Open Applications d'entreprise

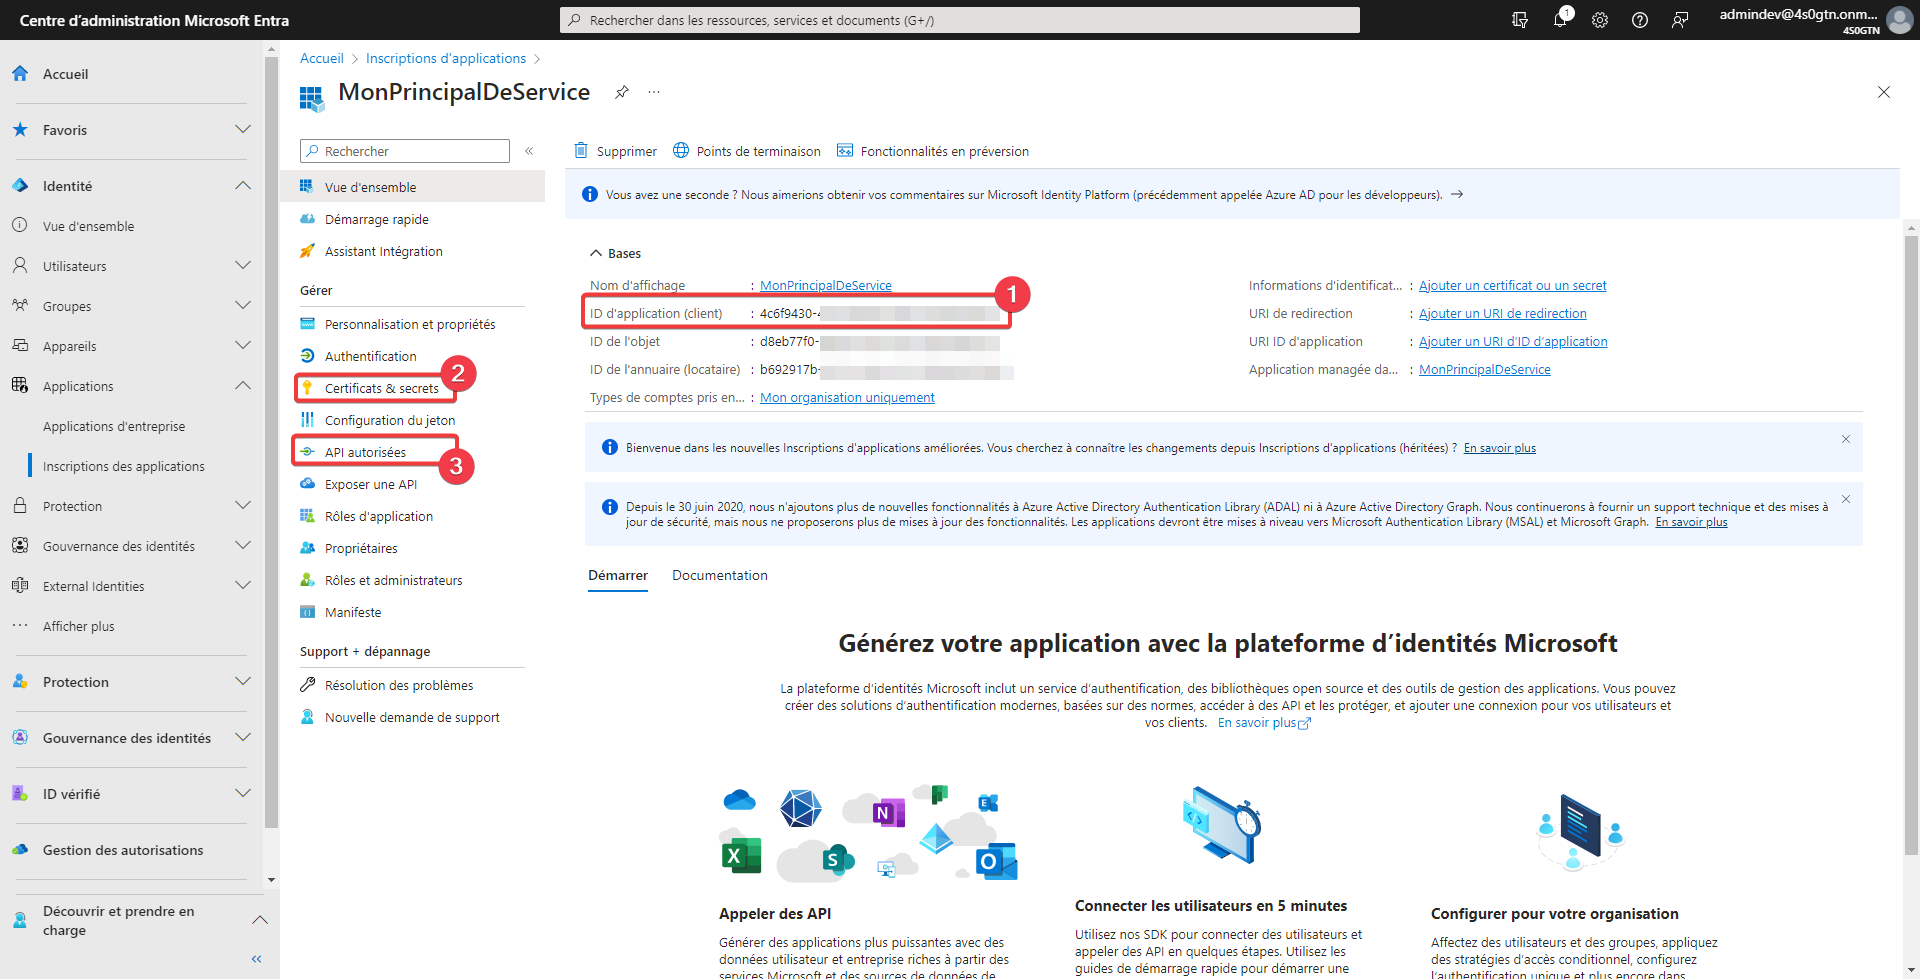point(114,426)
